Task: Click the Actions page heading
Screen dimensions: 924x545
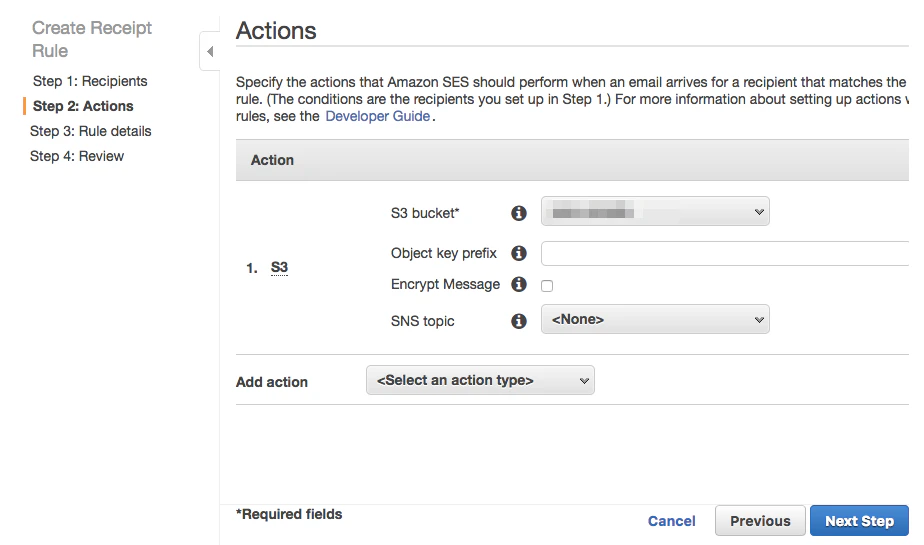Action: (276, 31)
